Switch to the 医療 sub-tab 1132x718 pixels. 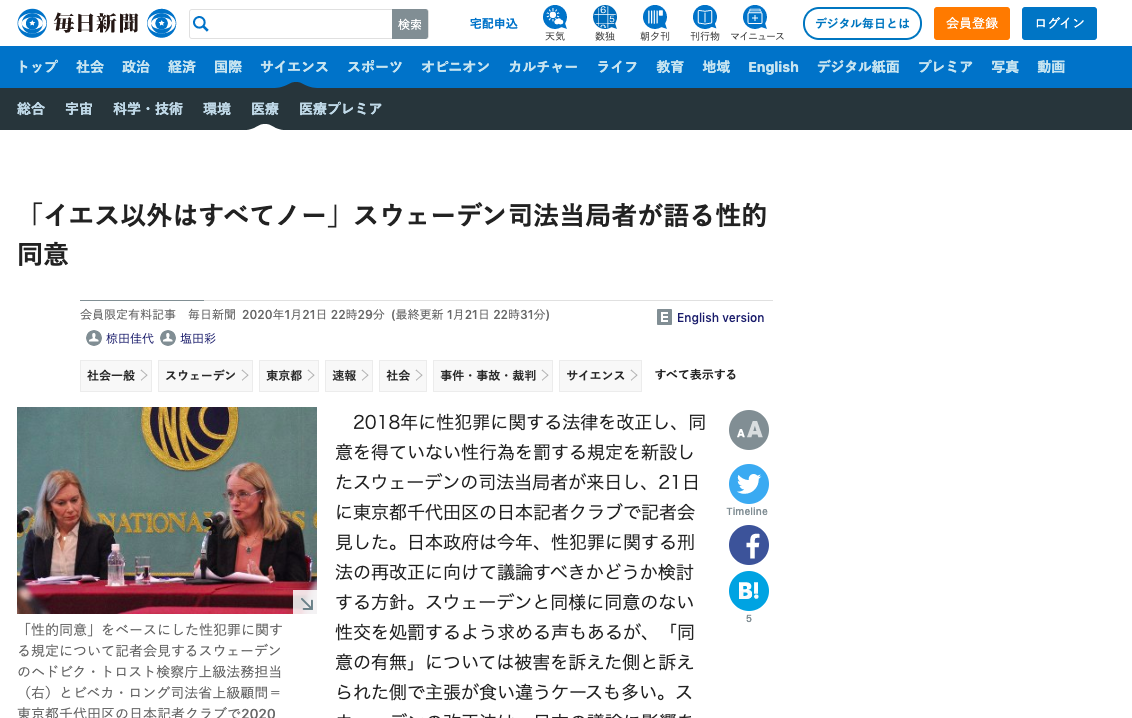tap(265, 109)
